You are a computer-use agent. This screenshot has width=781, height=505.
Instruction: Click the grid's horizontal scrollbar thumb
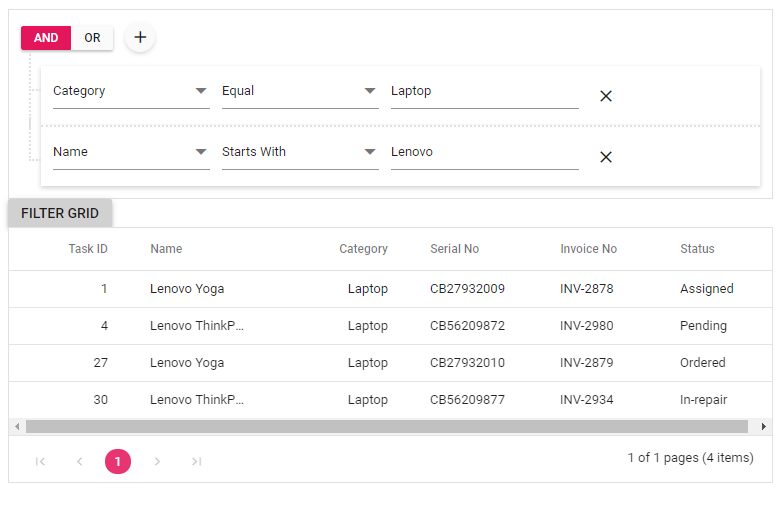[386, 427]
